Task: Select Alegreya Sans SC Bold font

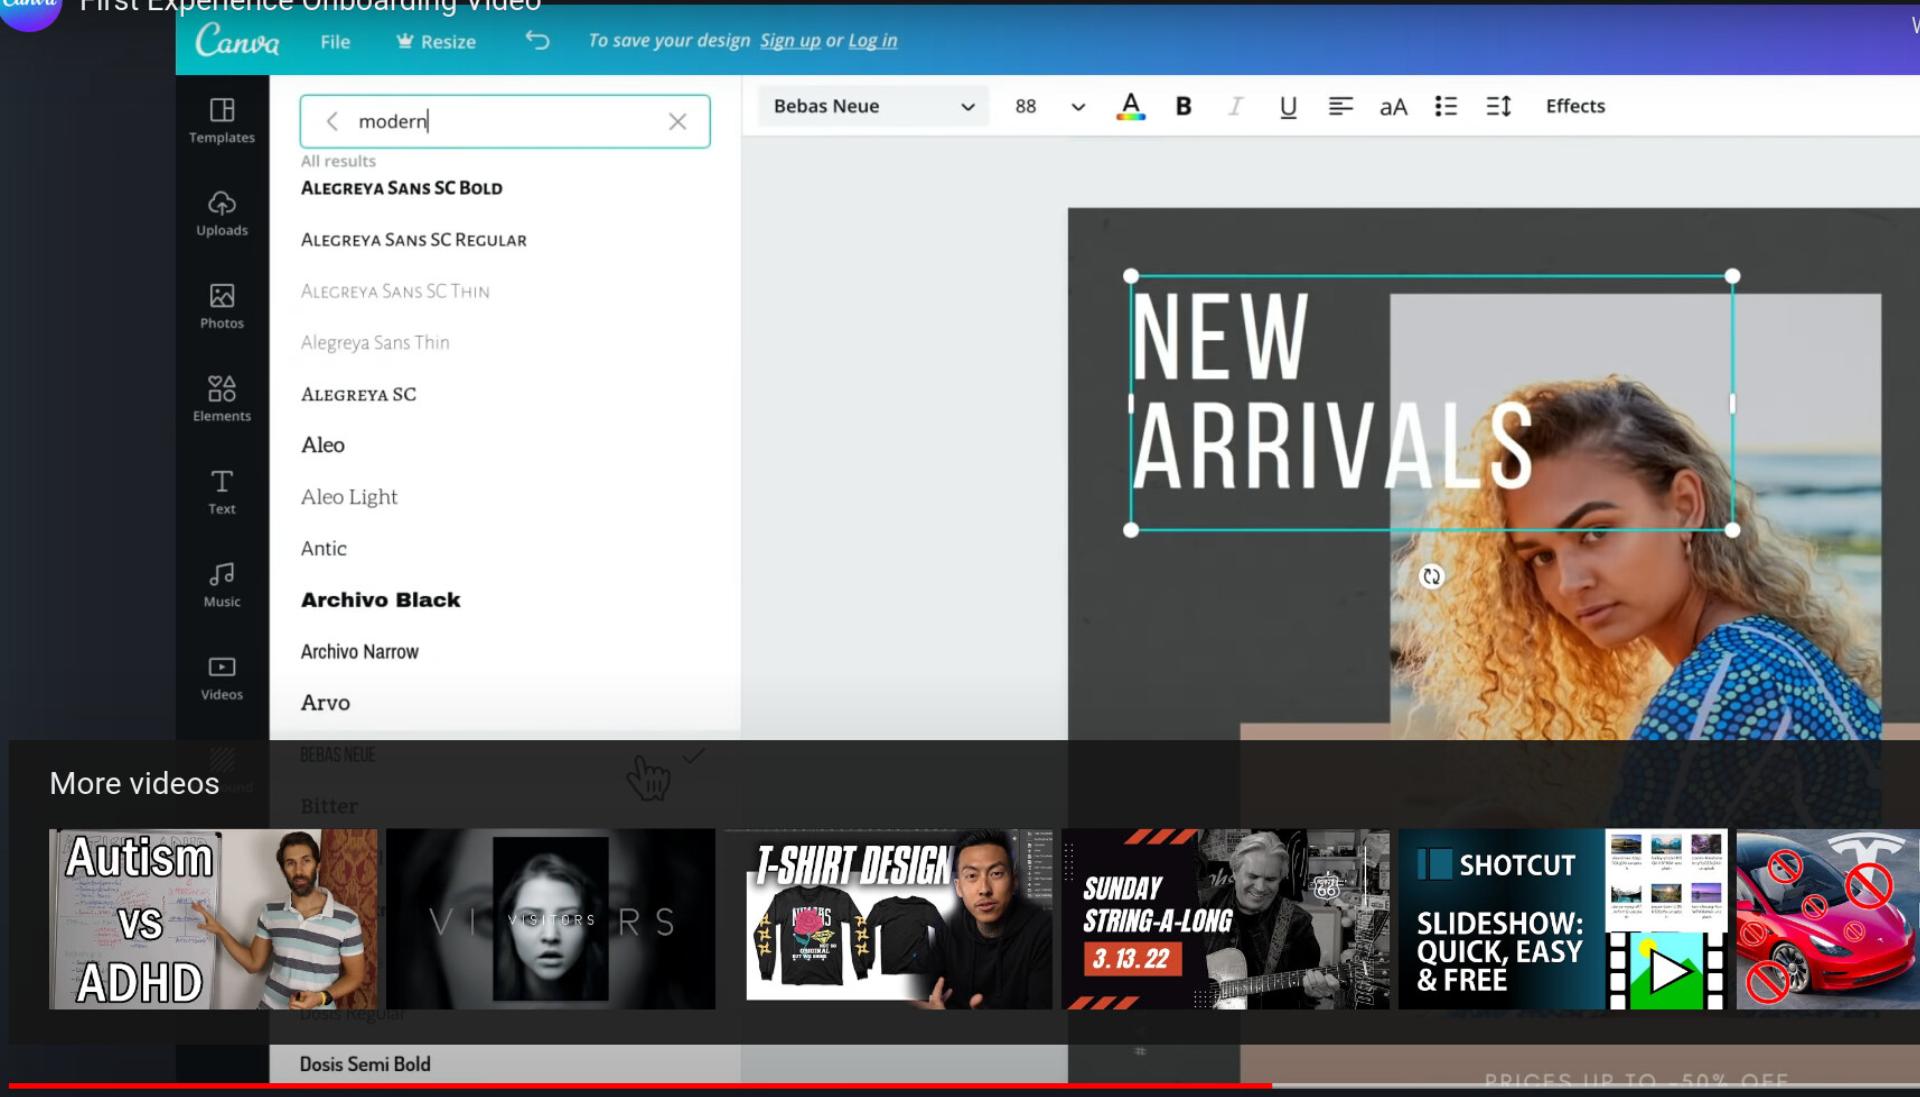Action: point(402,188)
